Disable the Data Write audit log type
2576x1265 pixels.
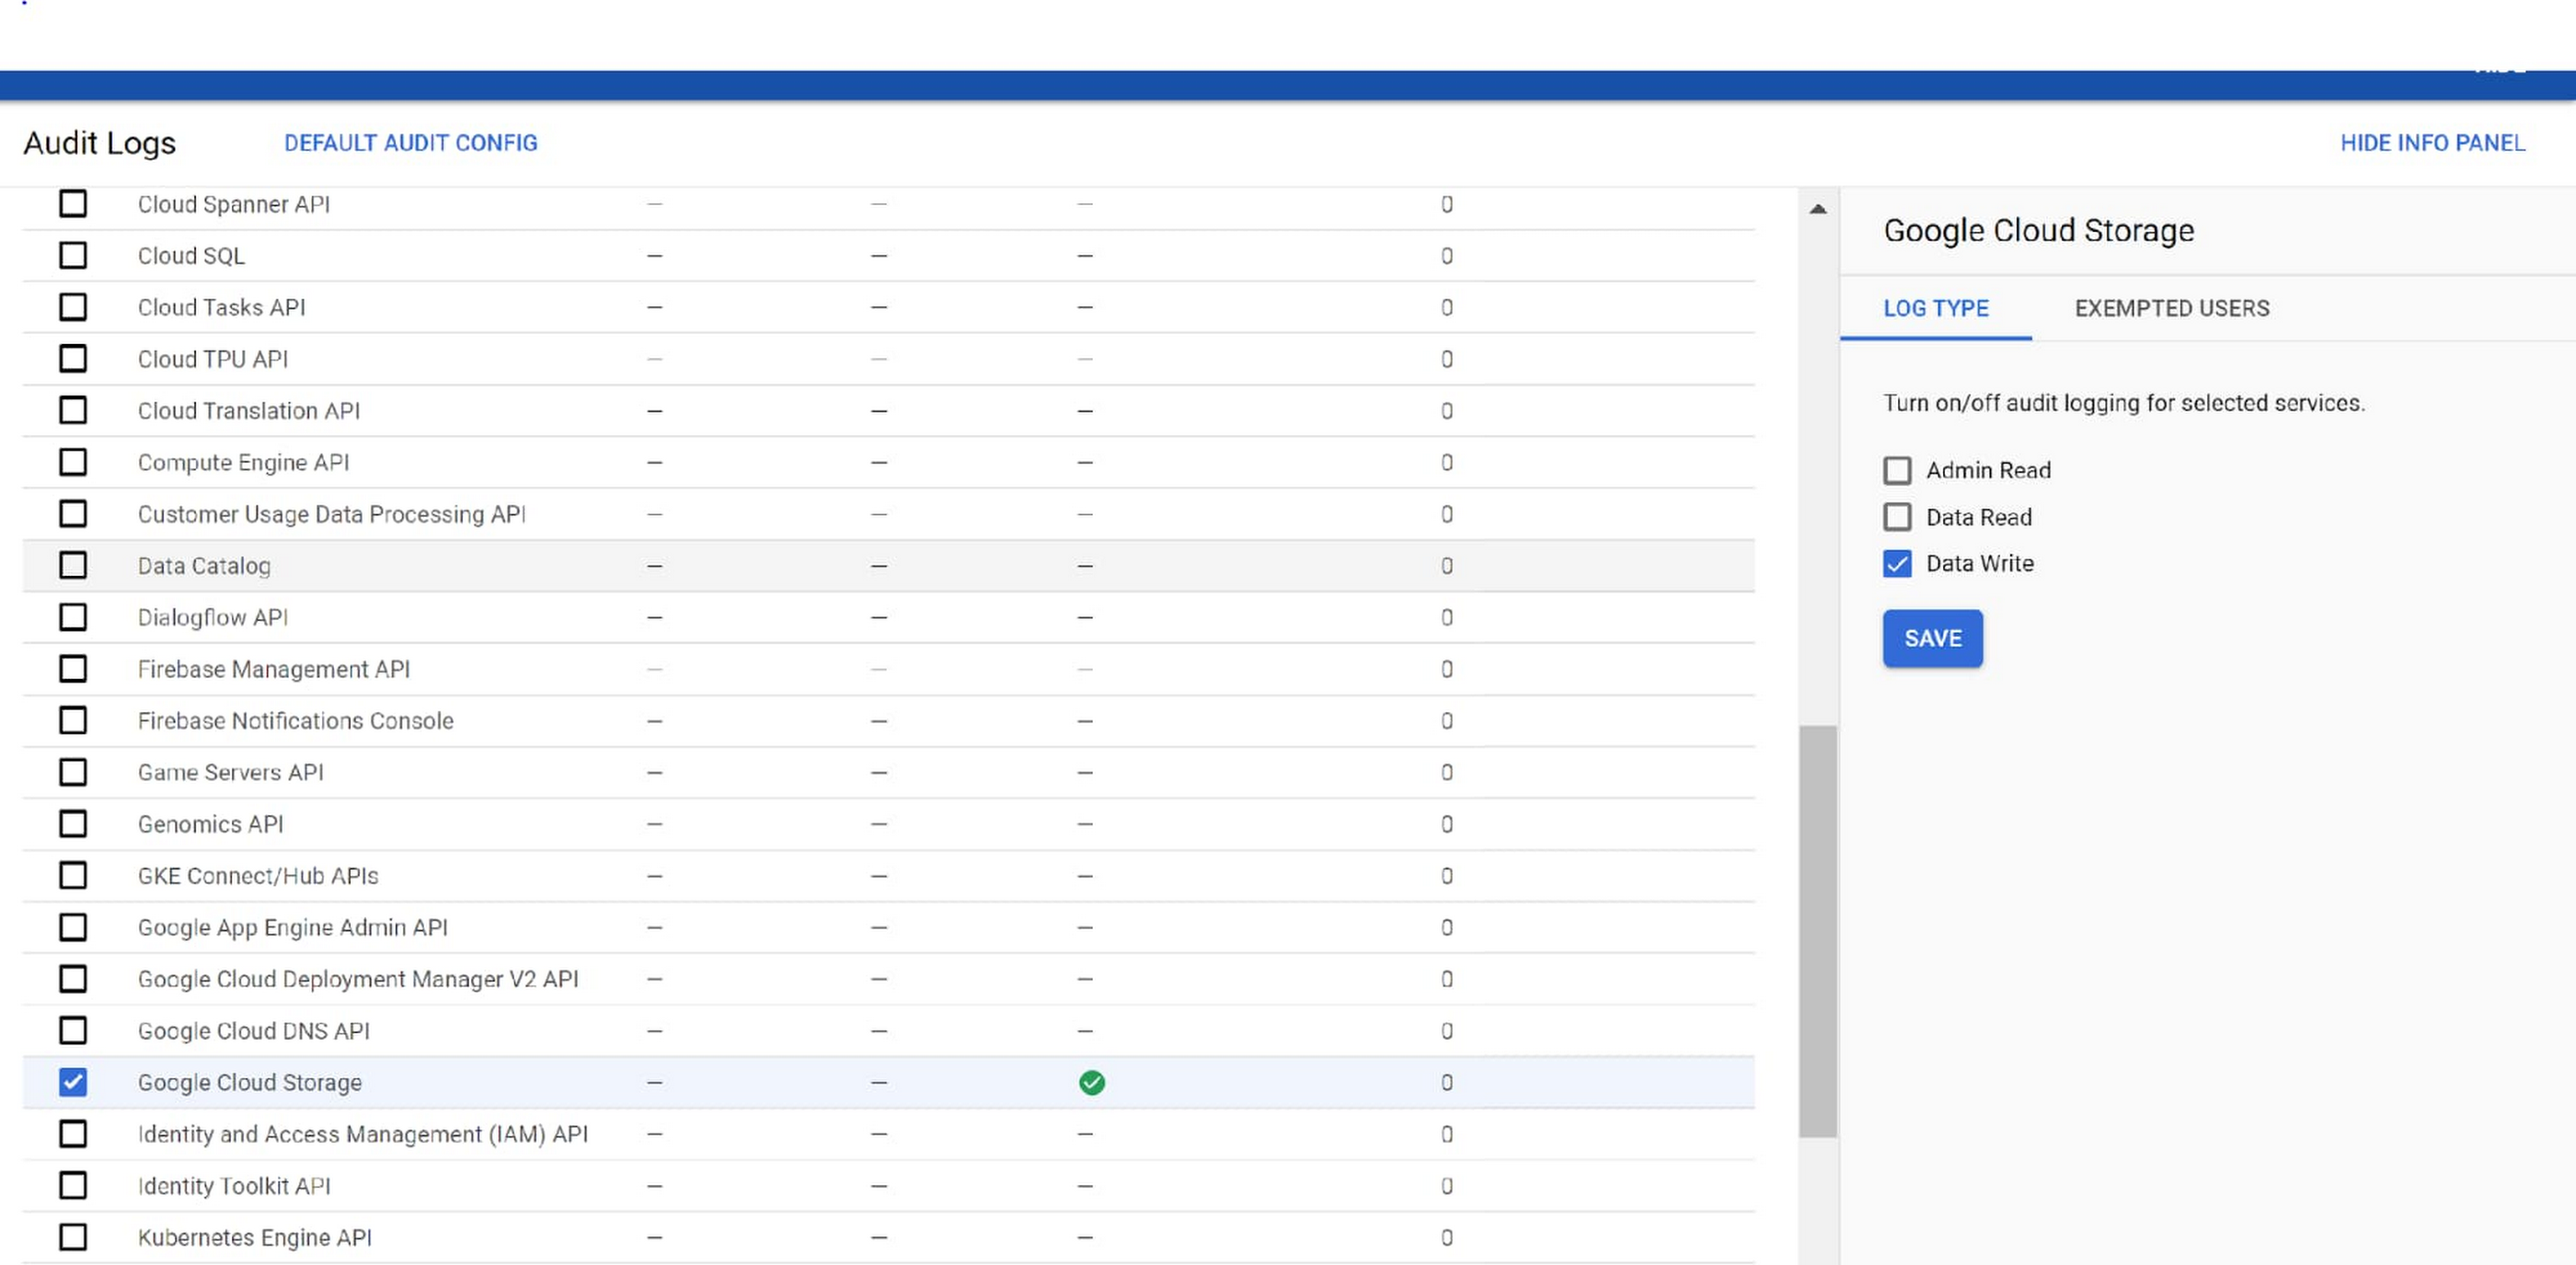pyautogui.click(x=1897, y=563)
